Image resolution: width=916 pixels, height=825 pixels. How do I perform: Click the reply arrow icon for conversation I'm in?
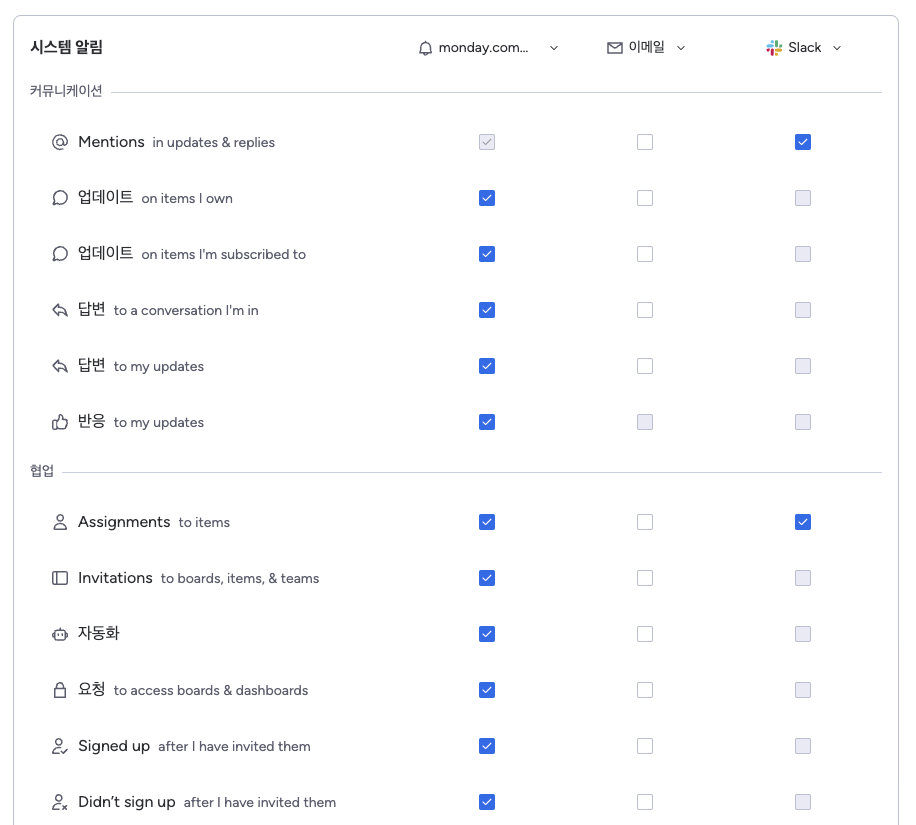60,310
